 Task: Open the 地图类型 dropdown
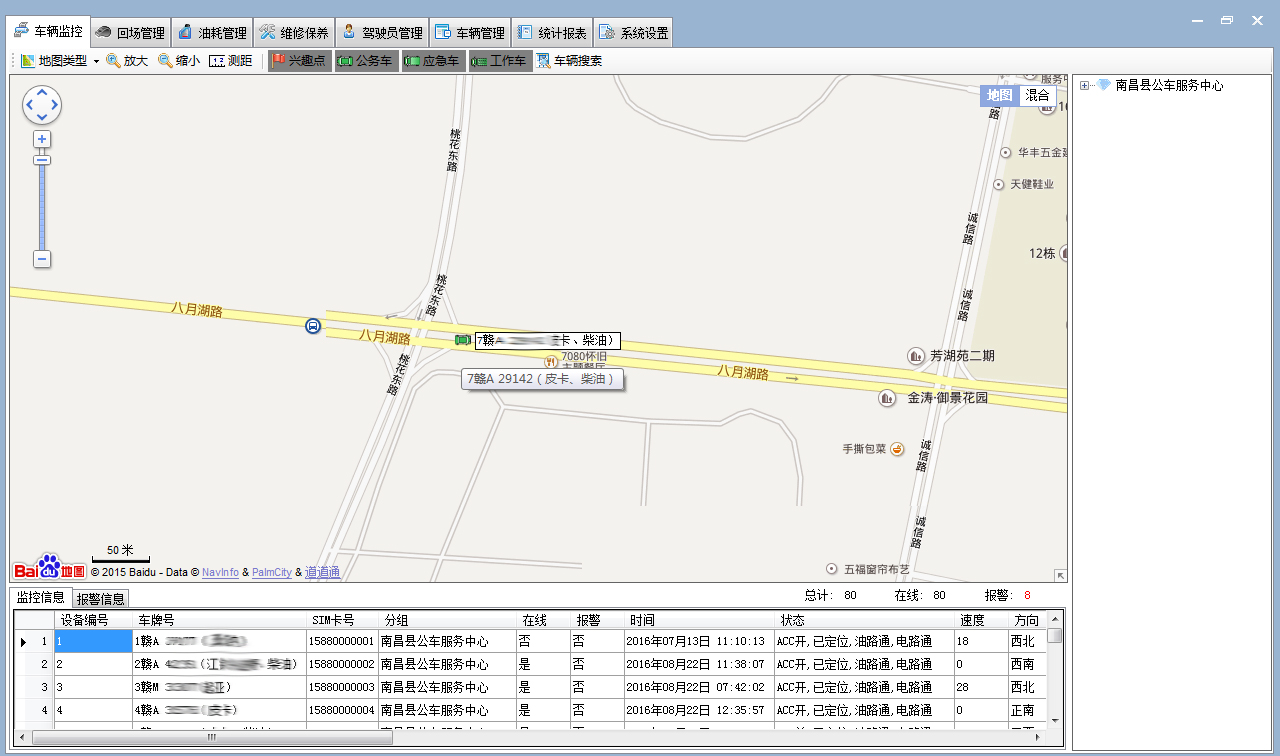(x=60, y=61)
